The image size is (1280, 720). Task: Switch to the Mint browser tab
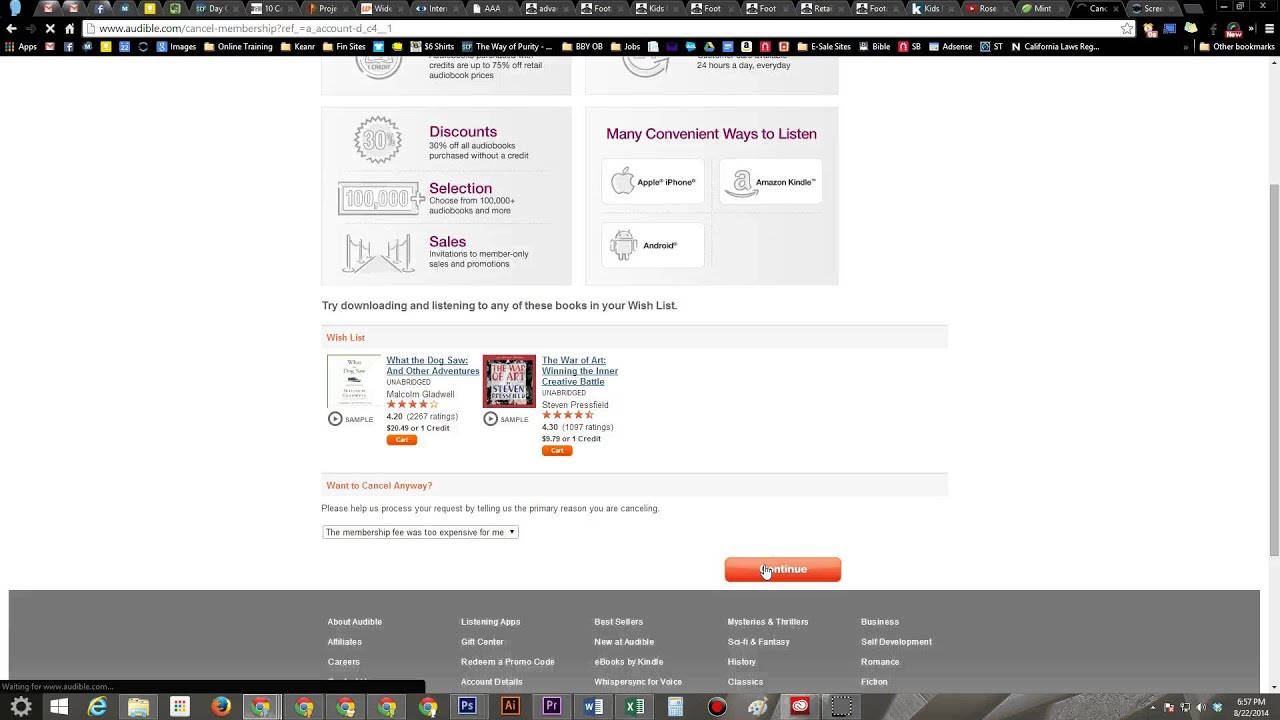1042,8
